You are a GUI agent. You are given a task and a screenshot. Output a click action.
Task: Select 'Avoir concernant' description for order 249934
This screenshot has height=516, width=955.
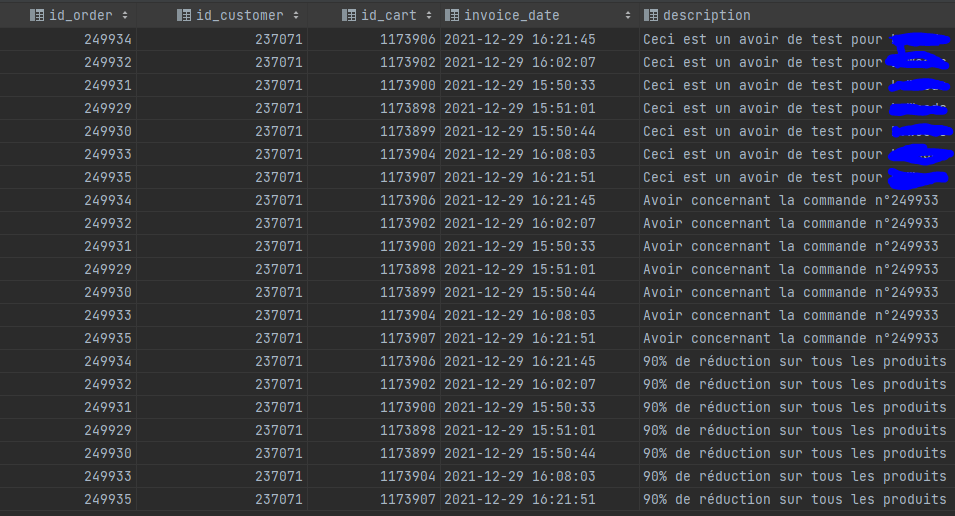(x=790, y=200)
